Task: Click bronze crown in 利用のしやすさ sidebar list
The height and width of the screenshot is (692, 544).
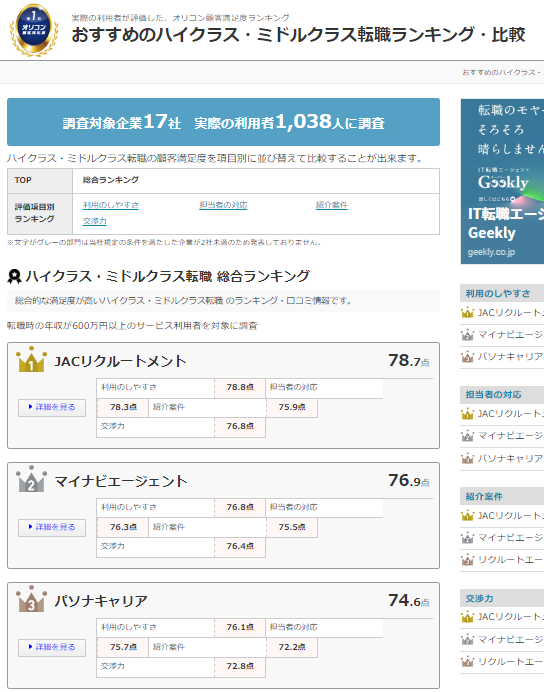Action: [x=467, y=357]
